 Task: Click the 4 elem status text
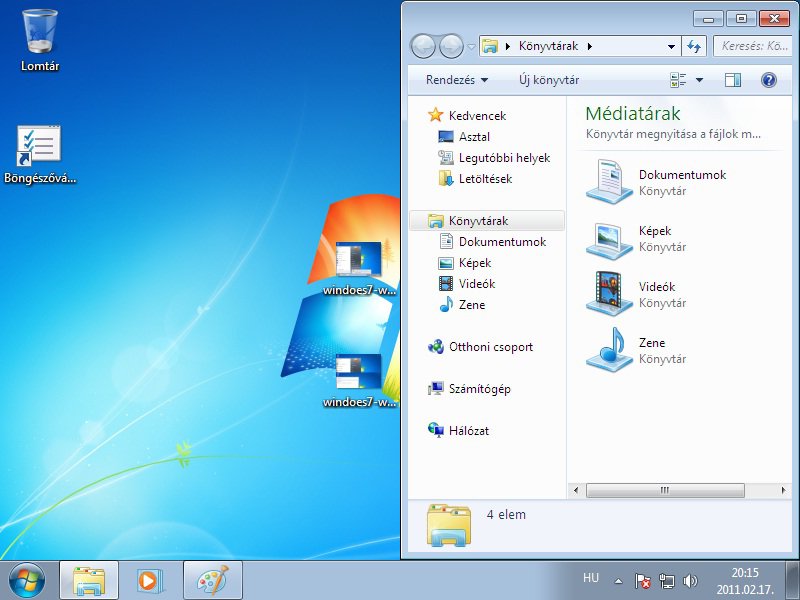coord(506,514)
